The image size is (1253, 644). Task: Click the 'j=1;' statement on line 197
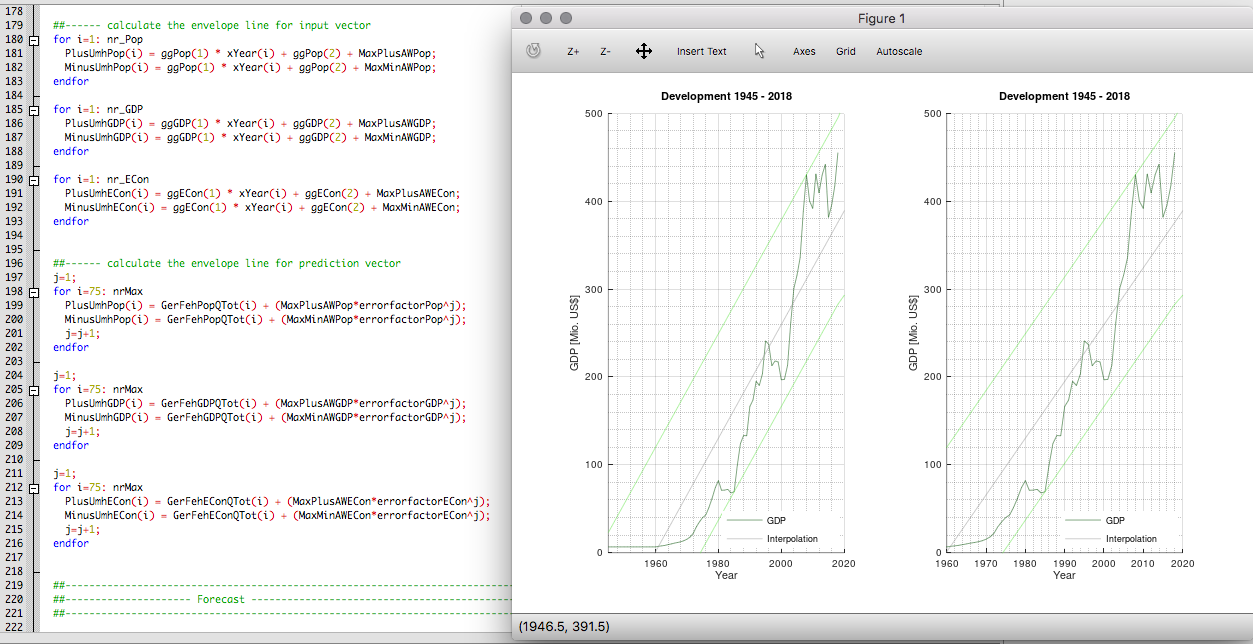(65, 278)
